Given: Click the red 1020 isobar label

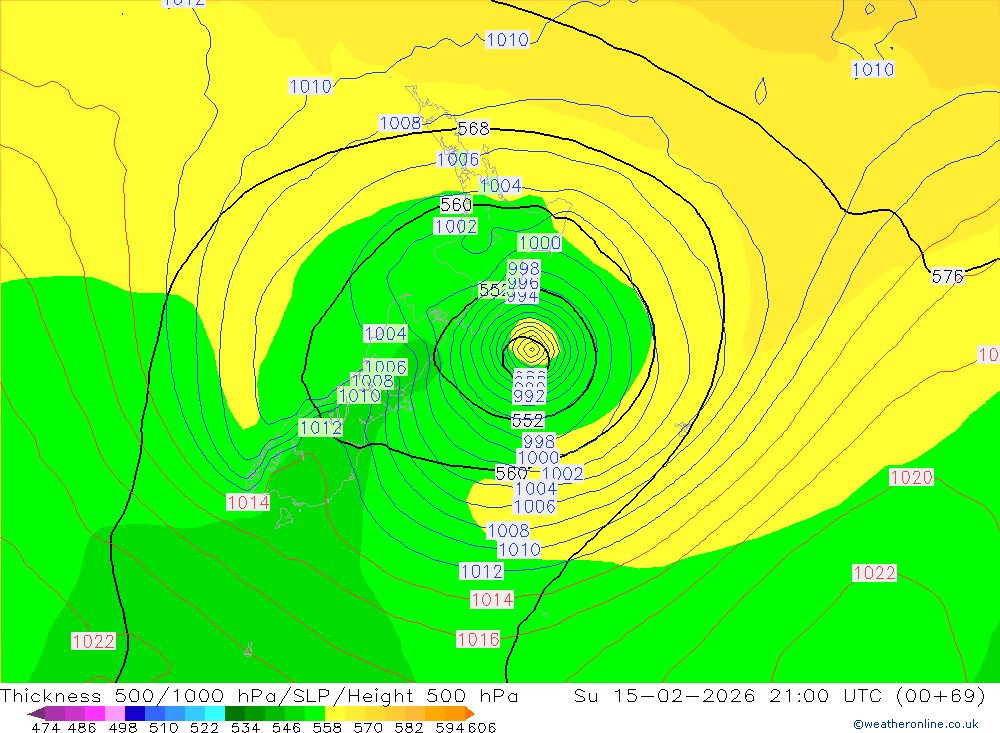Looking at the screenshot, I should [x=911, y=477].
